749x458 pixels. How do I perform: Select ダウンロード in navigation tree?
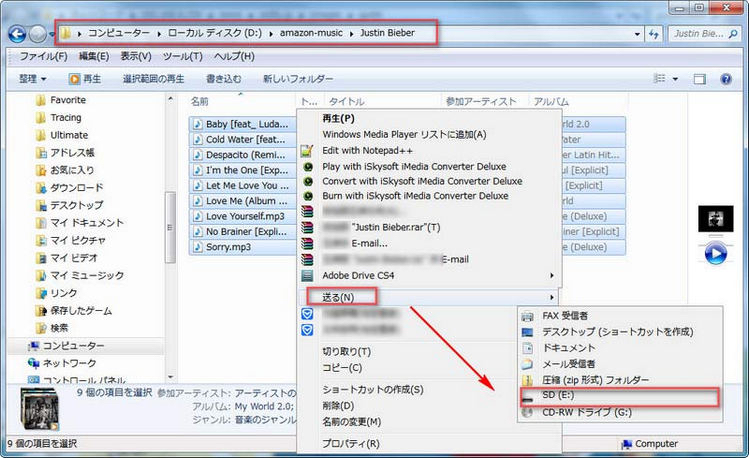point(77,188)
